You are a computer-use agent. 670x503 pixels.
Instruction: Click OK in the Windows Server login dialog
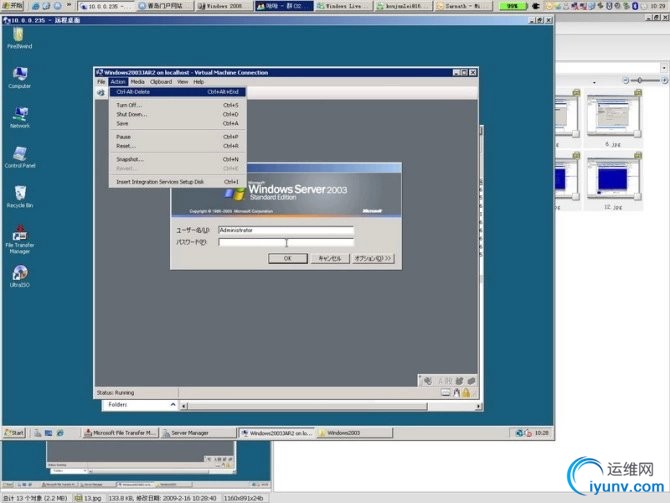(x=288, y=259)
